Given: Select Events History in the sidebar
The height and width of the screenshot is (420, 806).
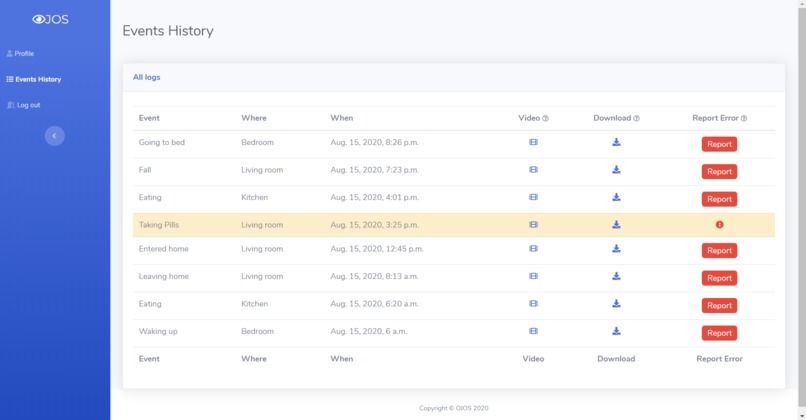Looking at the screenshot, I should [33, 79].
